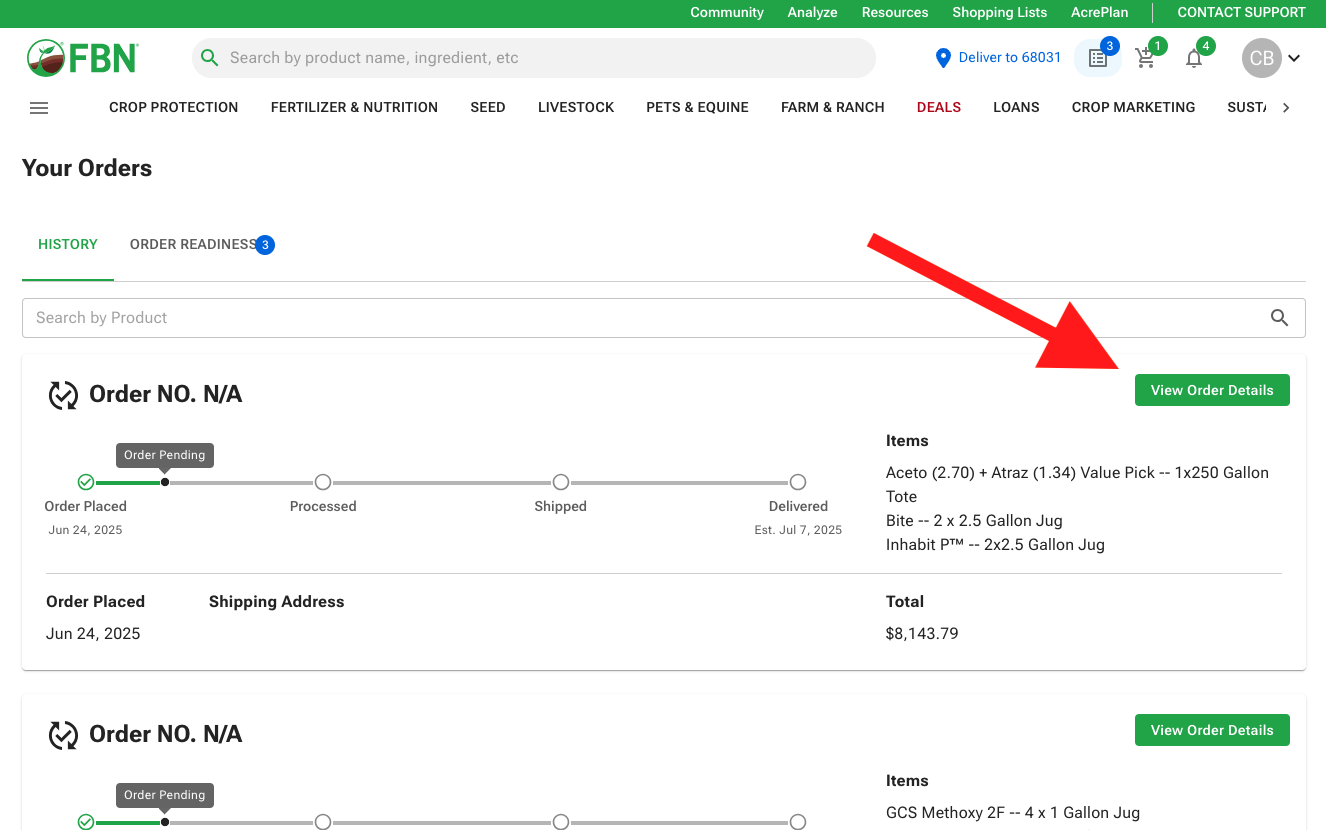View Order Details for the second order
This screenshot has height=830, width=1326.
pos(1211,730)
